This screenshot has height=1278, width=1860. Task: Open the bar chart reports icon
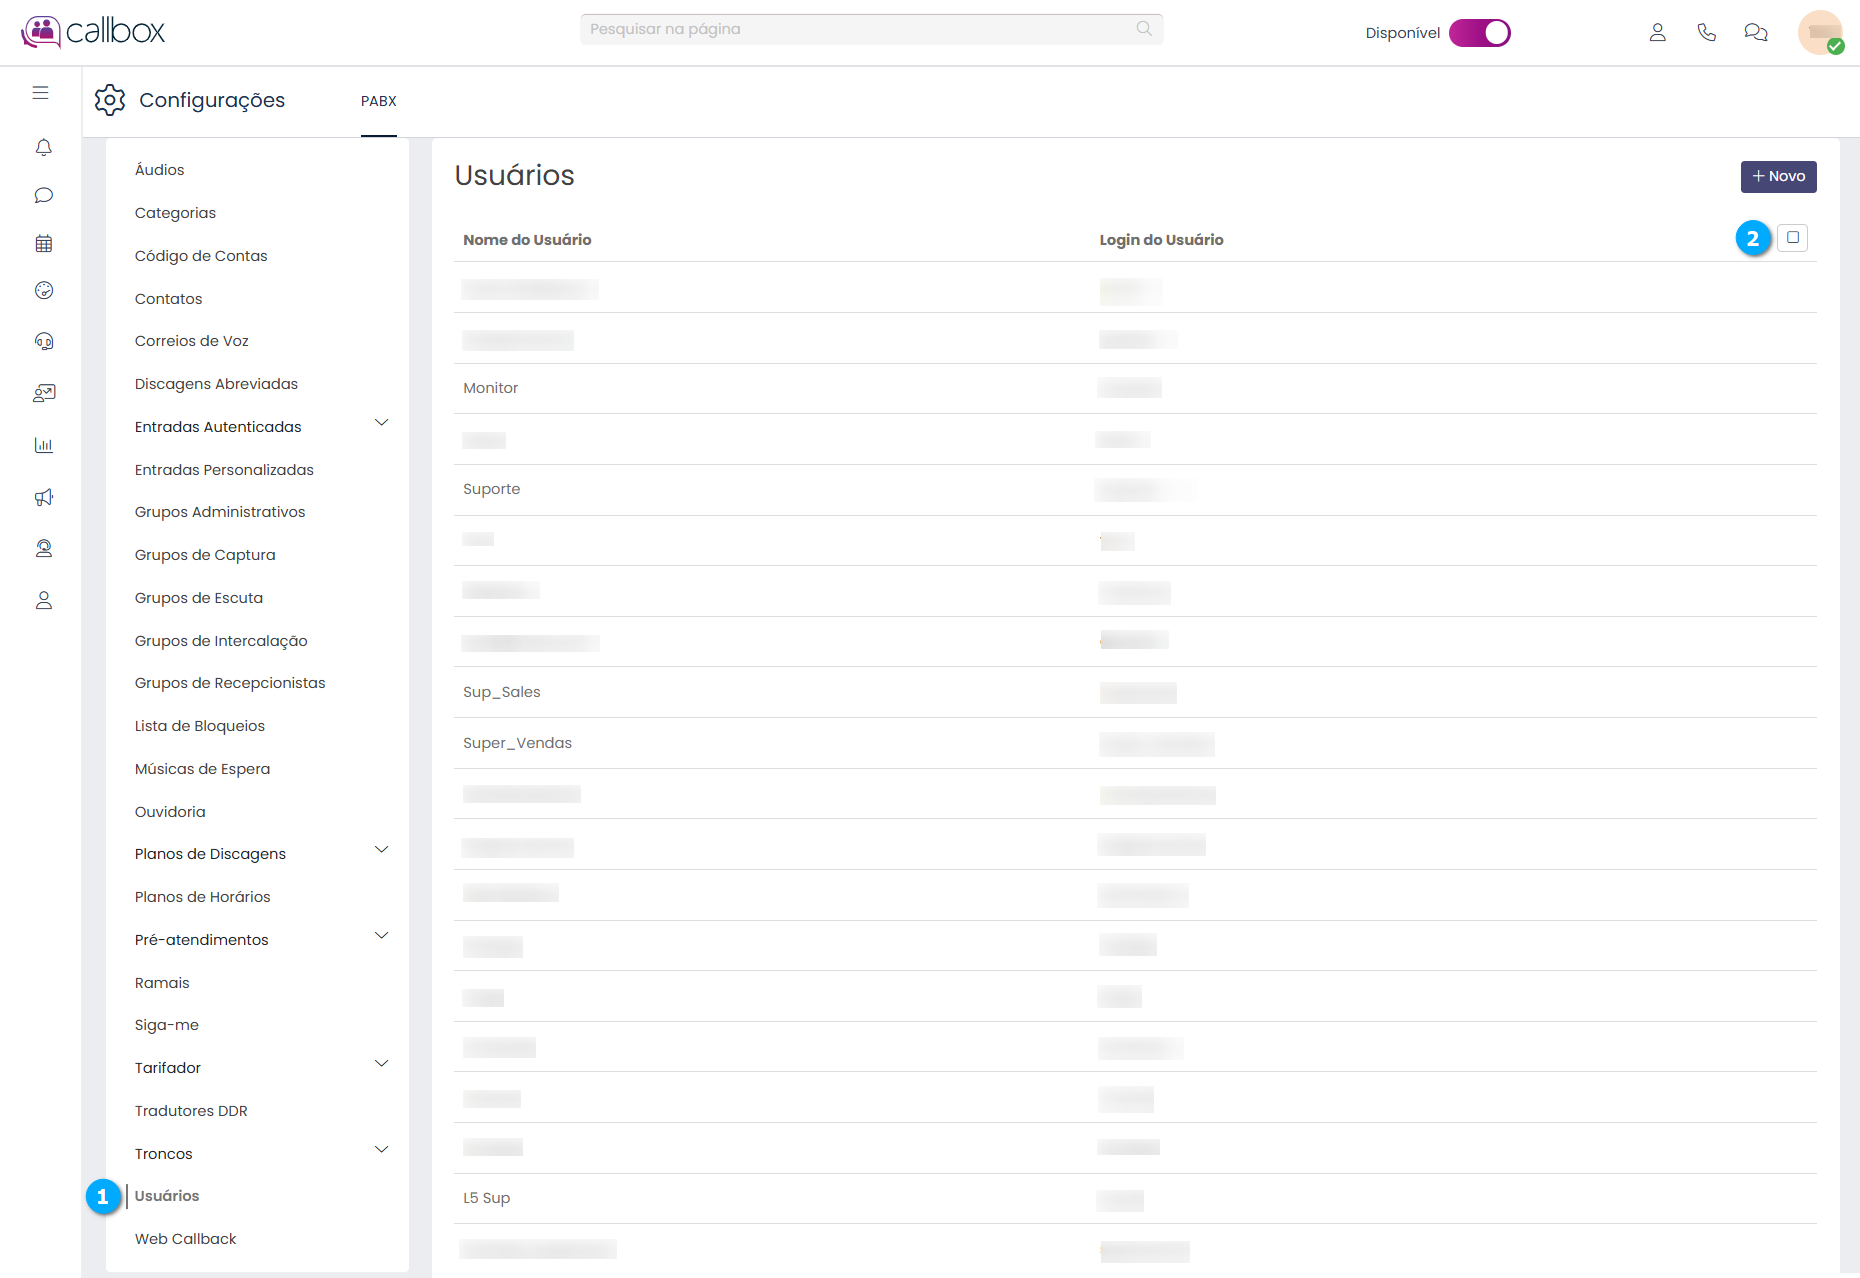click(x=43, y=445)
